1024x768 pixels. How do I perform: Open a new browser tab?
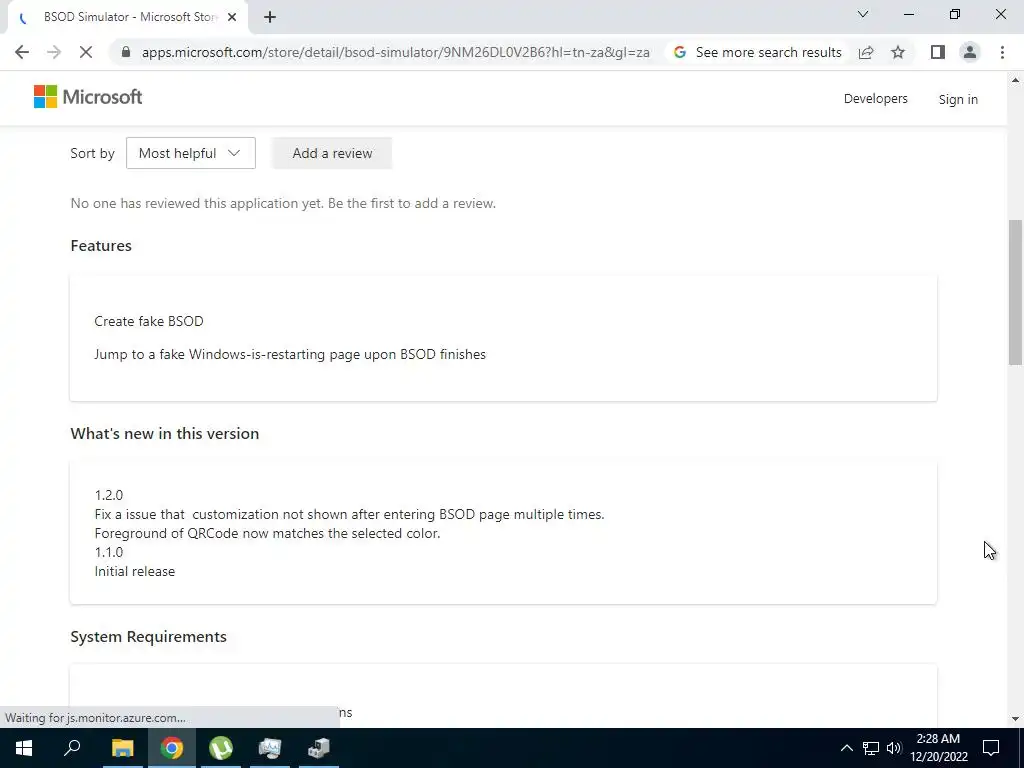[x=270, y=17]
